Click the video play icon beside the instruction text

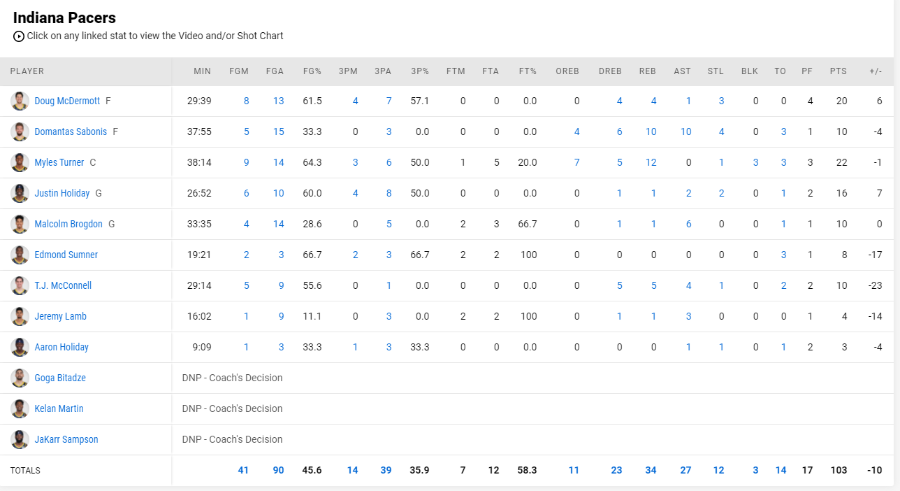tap(18, 36)
